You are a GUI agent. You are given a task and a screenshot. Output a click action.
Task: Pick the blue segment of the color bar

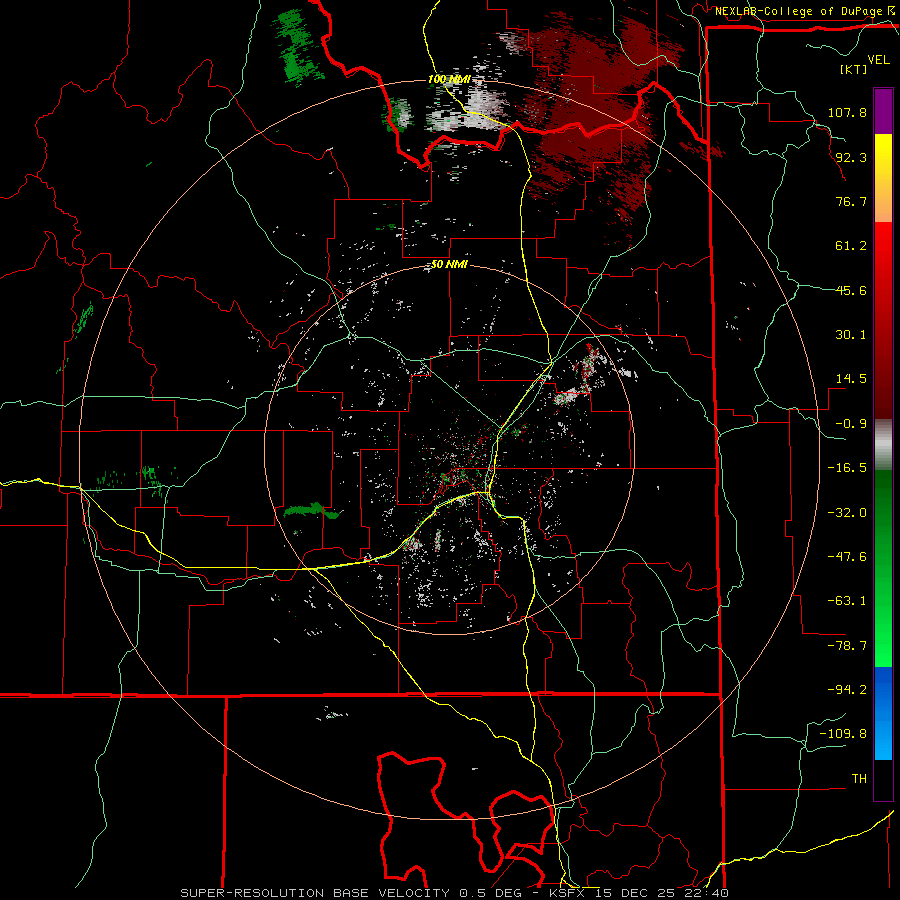pyautogui.click(x=883, y=713)
